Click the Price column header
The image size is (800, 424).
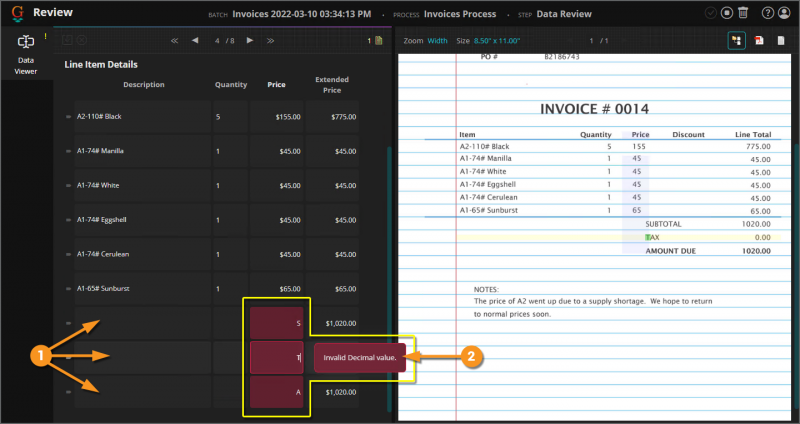coord(276,85)
